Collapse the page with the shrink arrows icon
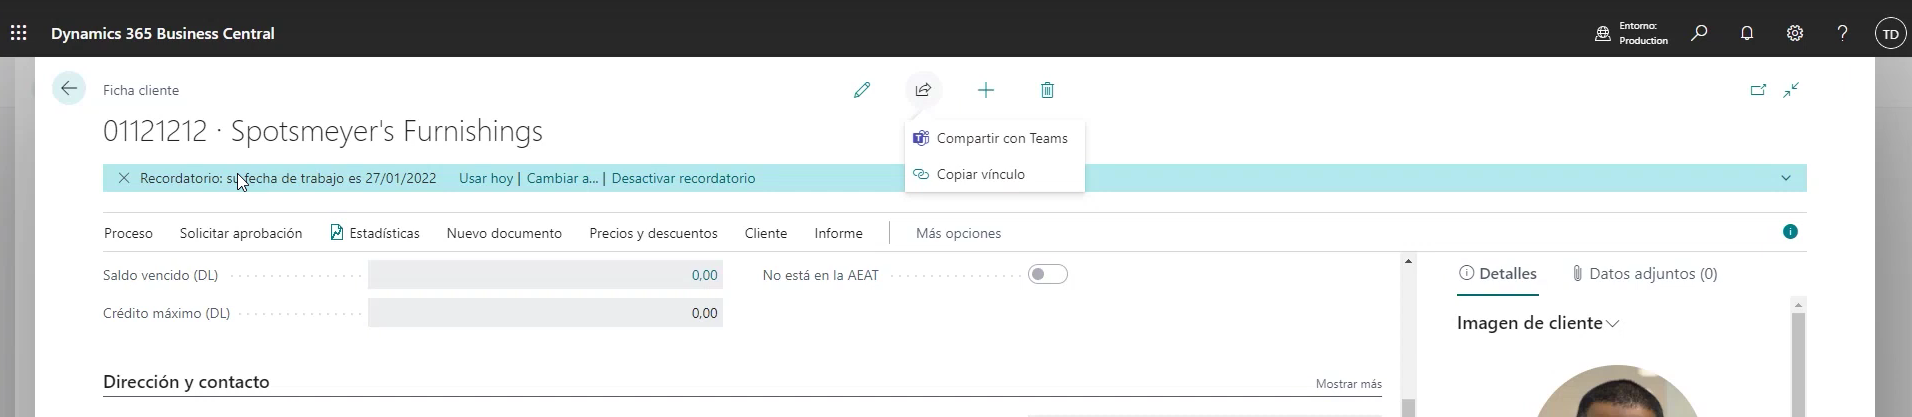This screenshot has height=417, width=1912. [x=1791, y=90]
